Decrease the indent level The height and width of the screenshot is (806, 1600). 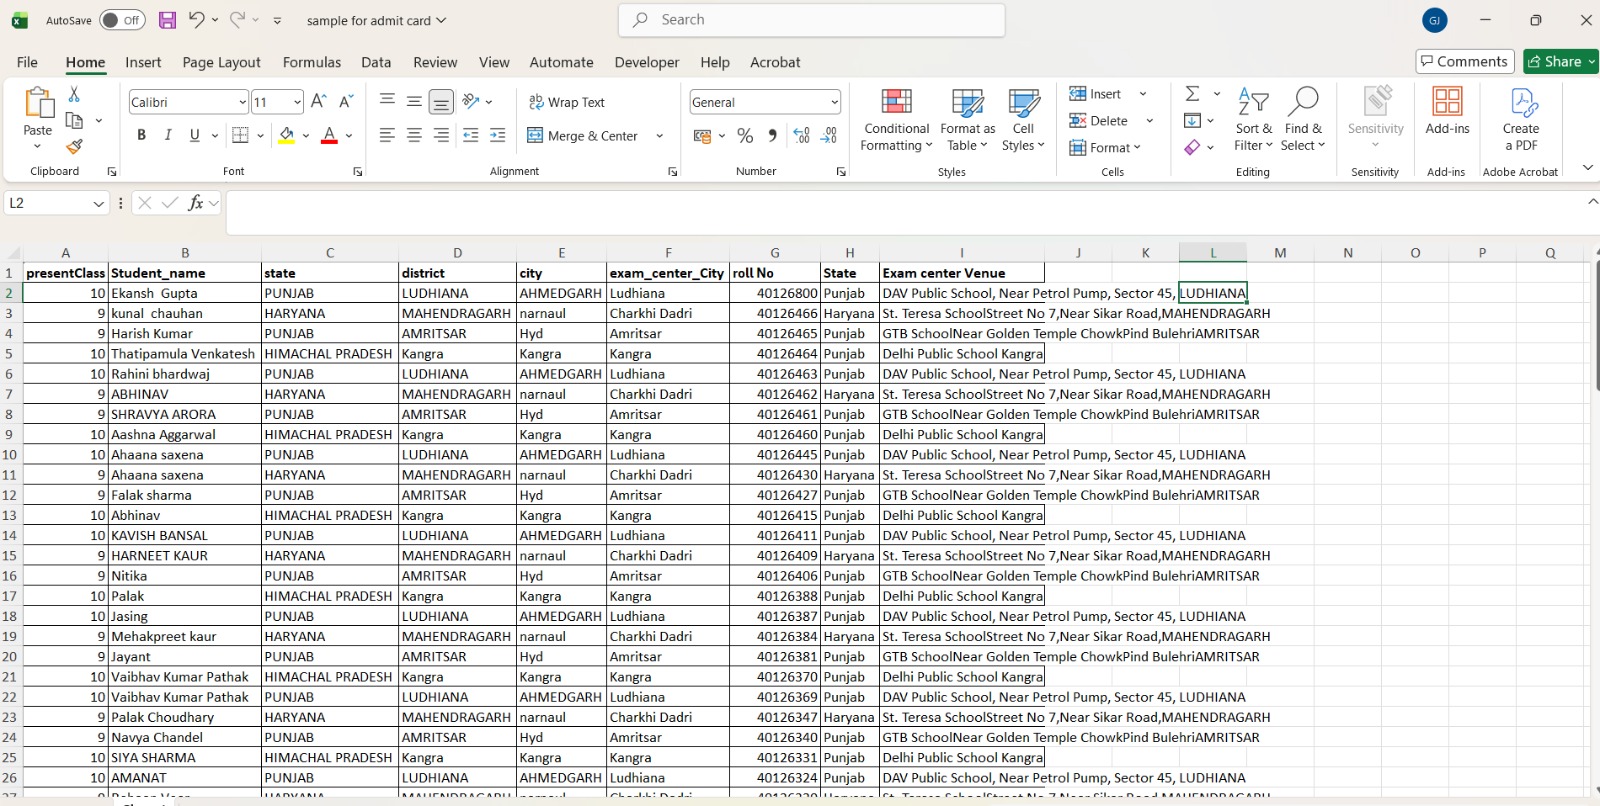(x=471, y=135)
